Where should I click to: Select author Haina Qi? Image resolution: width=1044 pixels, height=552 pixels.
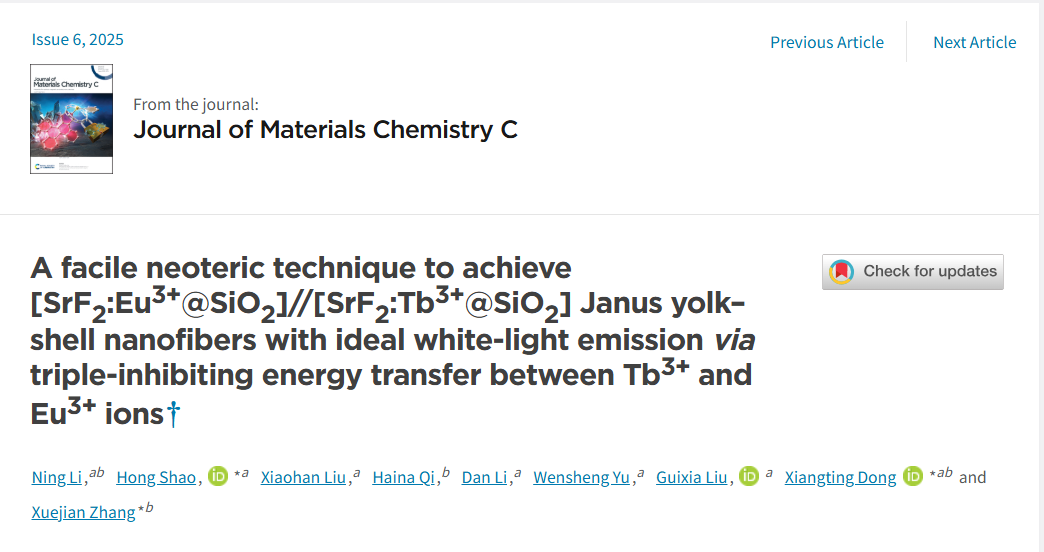point(403,477)
